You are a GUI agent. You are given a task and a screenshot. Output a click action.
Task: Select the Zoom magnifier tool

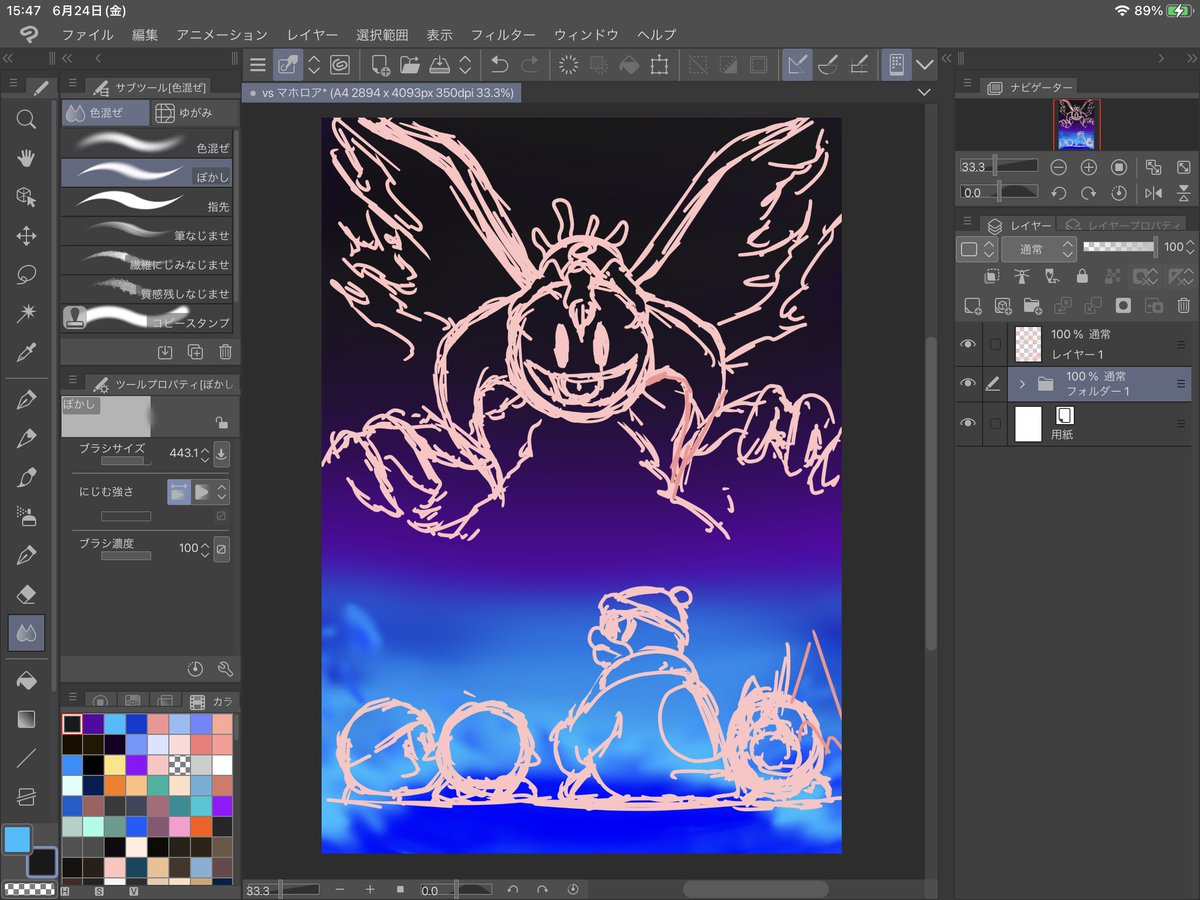click(x=26, y=119)
